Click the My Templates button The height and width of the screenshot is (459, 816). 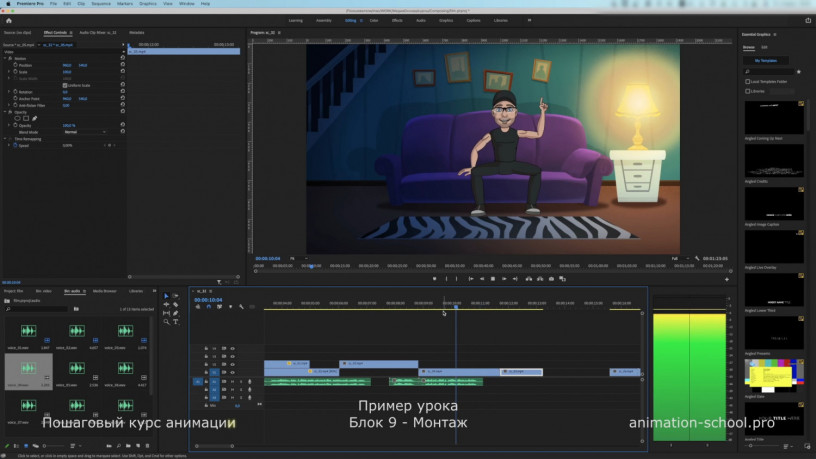point(765,60)
